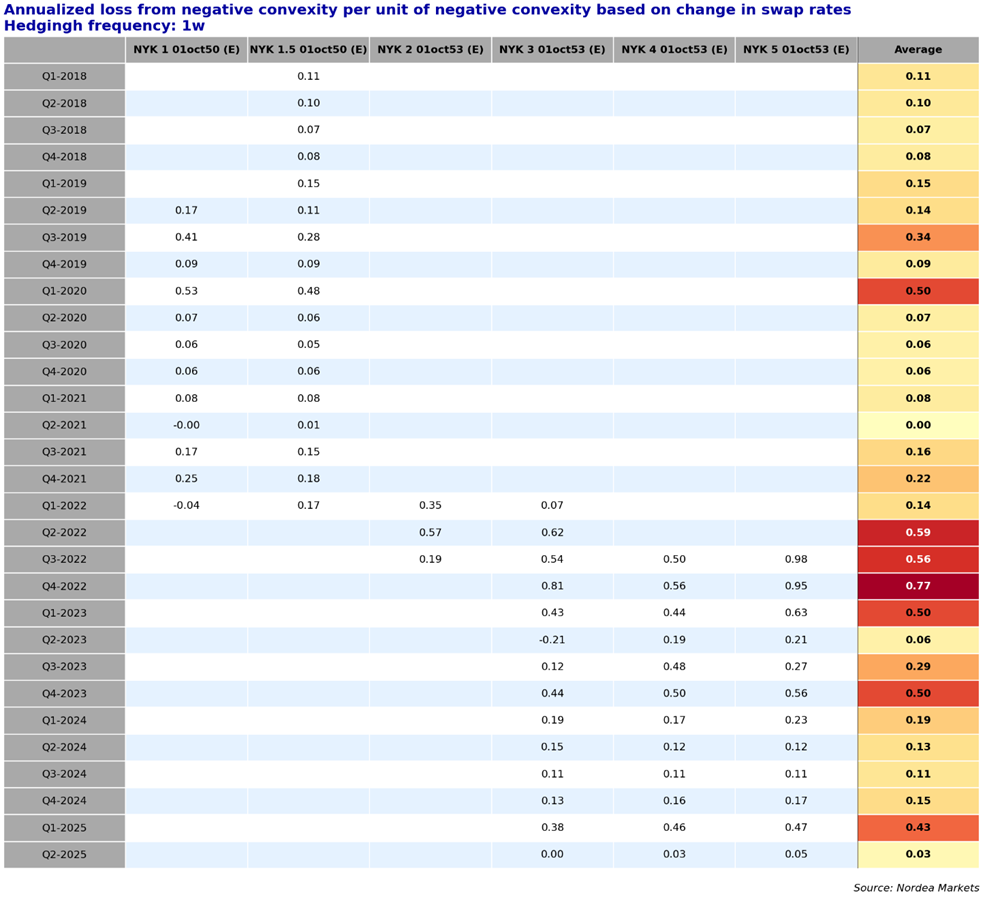This screenshot has width=983, height=897.
Task: Click the "NYK 4 01oct53 (E)" column header
Action: click(x=674, y=50)
